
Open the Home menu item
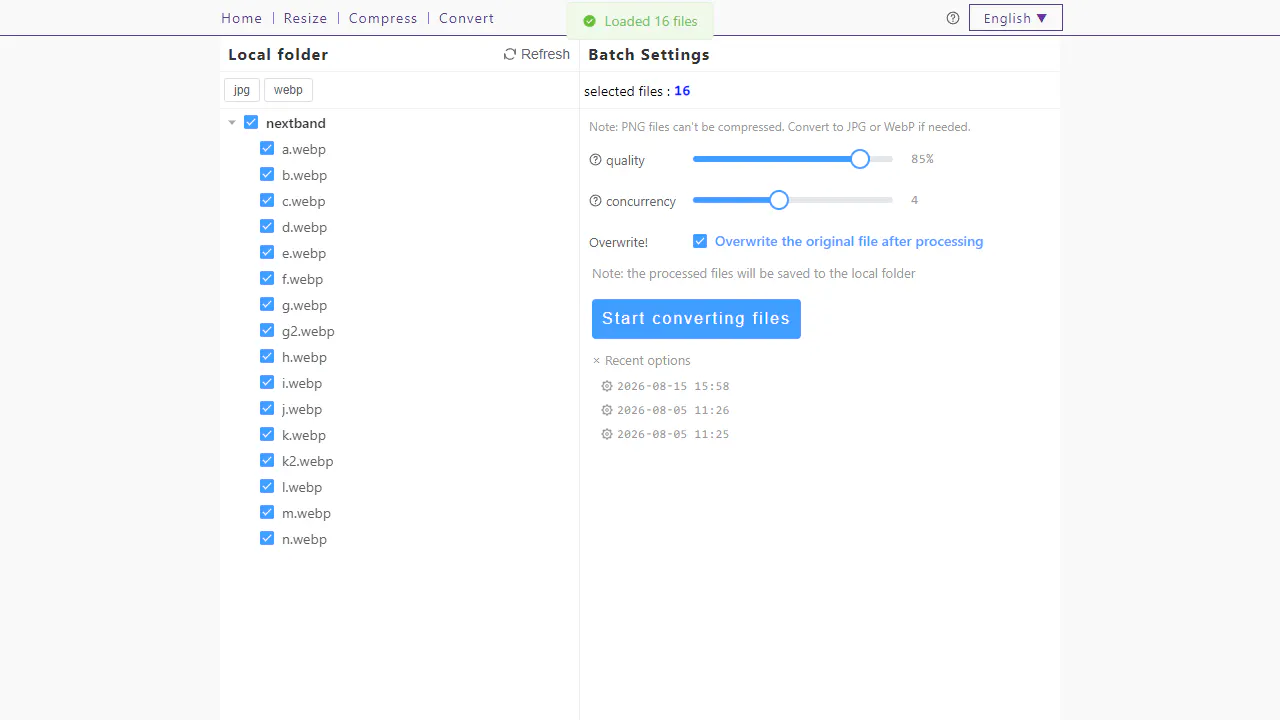point(242,18)
